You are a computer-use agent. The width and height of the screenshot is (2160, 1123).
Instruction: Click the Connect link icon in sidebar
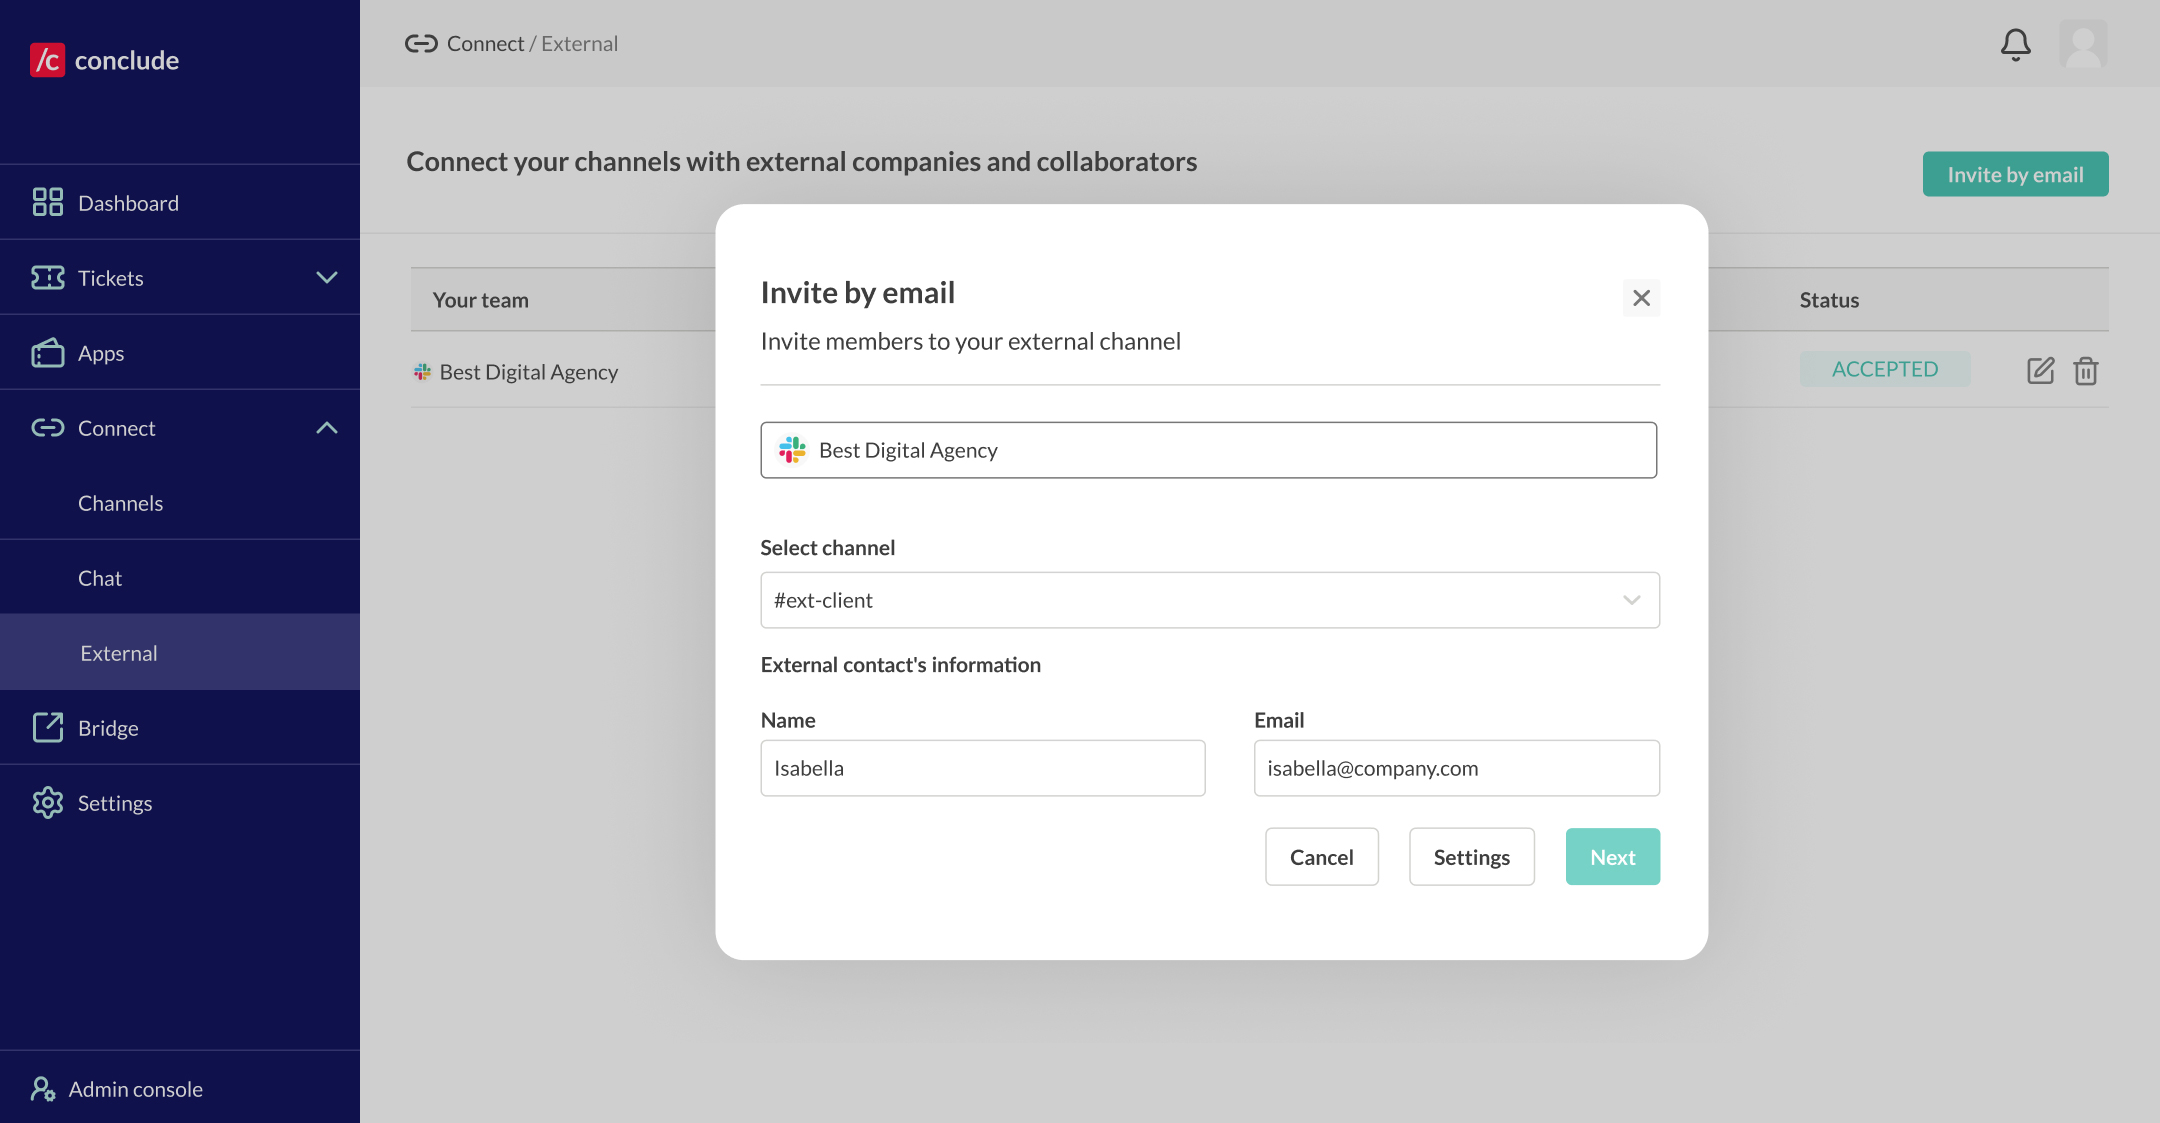click(x=47, y=428)
